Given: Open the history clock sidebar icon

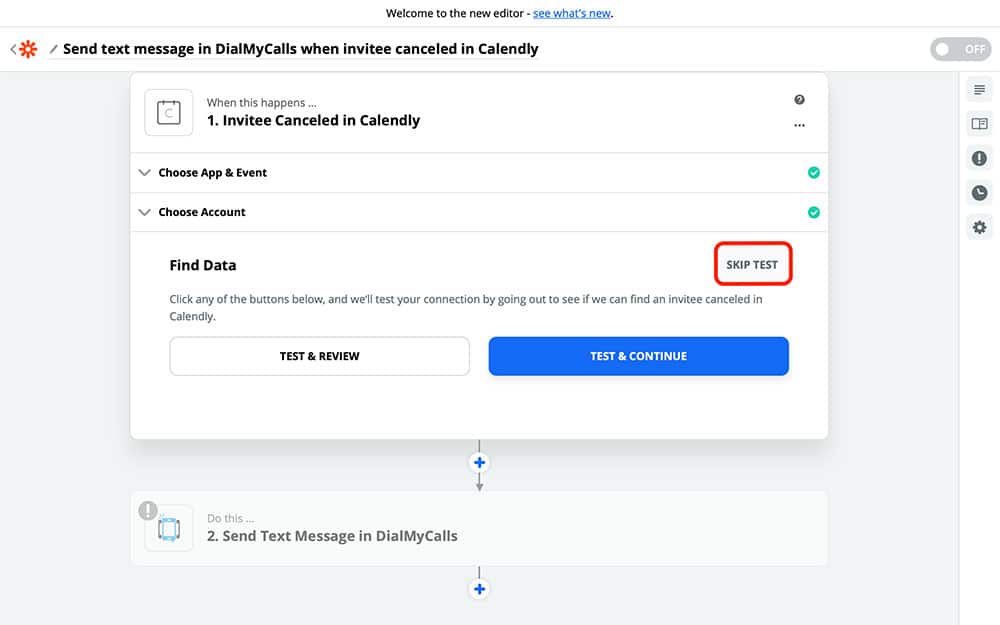Looking at the screenshot, I should tap(979, 193).
